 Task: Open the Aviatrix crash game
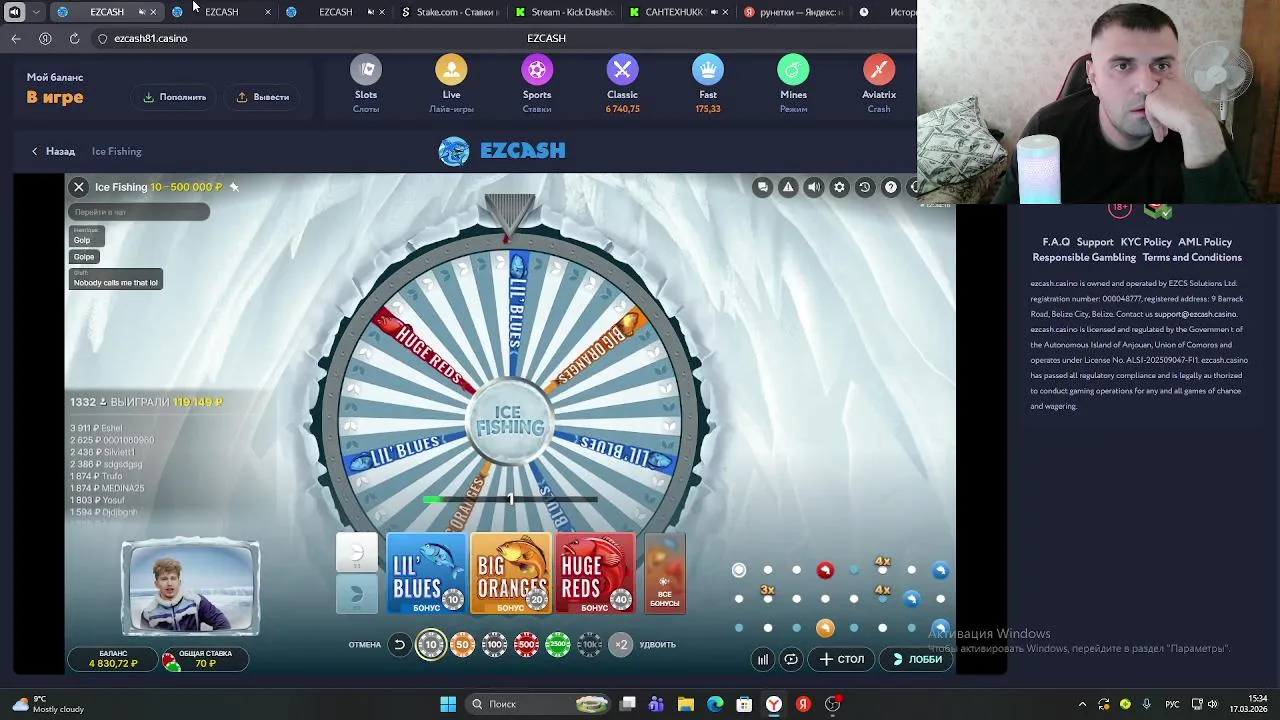click(x=879, y=70)
